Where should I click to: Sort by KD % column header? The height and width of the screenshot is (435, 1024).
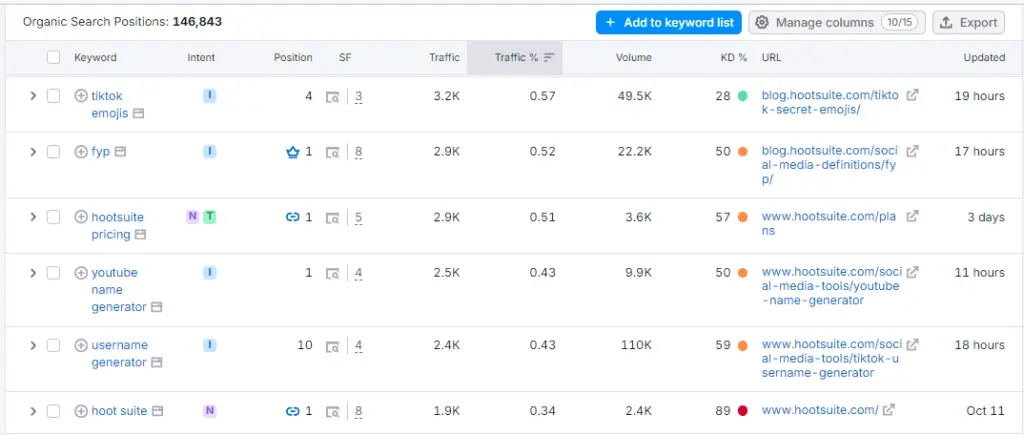(x=734, y=58)
